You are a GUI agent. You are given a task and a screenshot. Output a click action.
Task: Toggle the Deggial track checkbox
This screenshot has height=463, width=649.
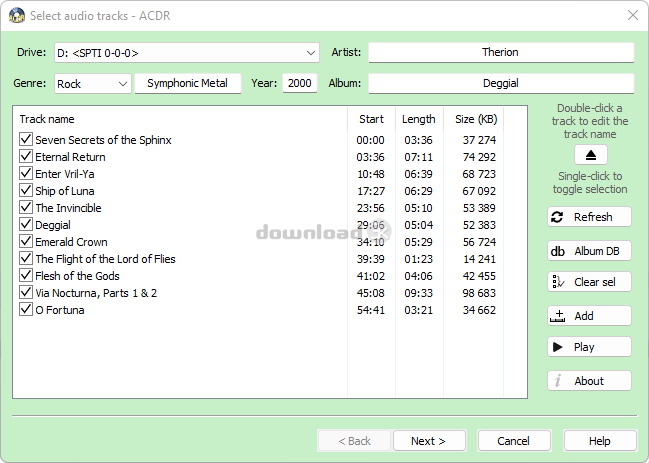tap(26, 224)
